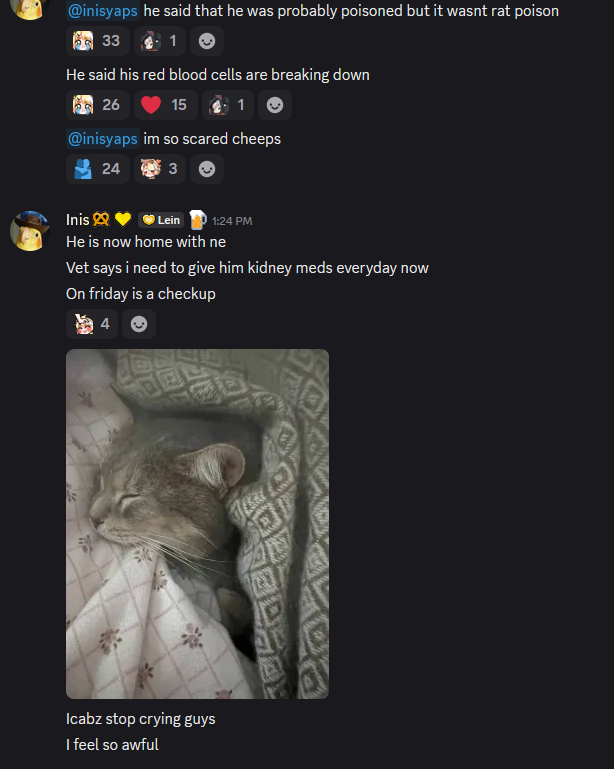The image size is (614, 769).
Task: Toggle the crying emoji reaction with 33
Action: (x=98, y=41)
